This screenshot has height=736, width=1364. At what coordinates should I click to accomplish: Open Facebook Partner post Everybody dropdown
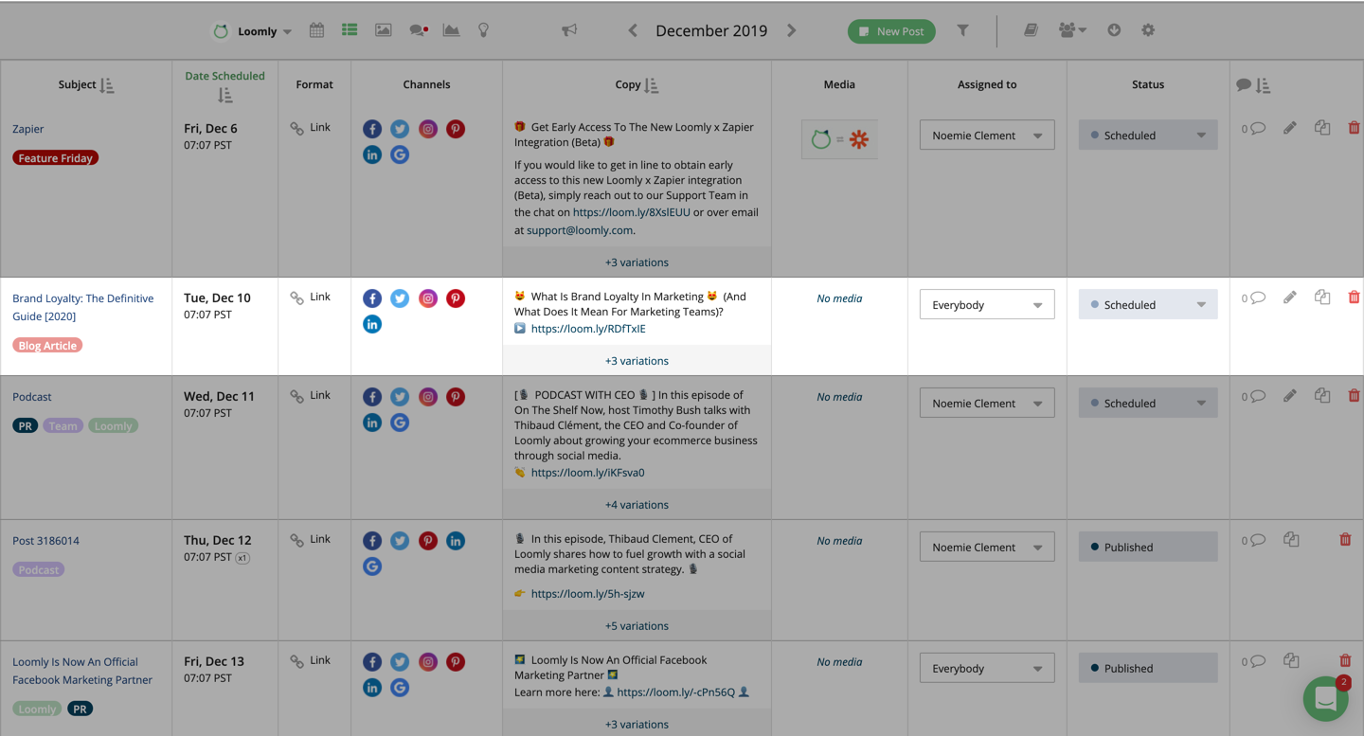(x=987, y=668)
